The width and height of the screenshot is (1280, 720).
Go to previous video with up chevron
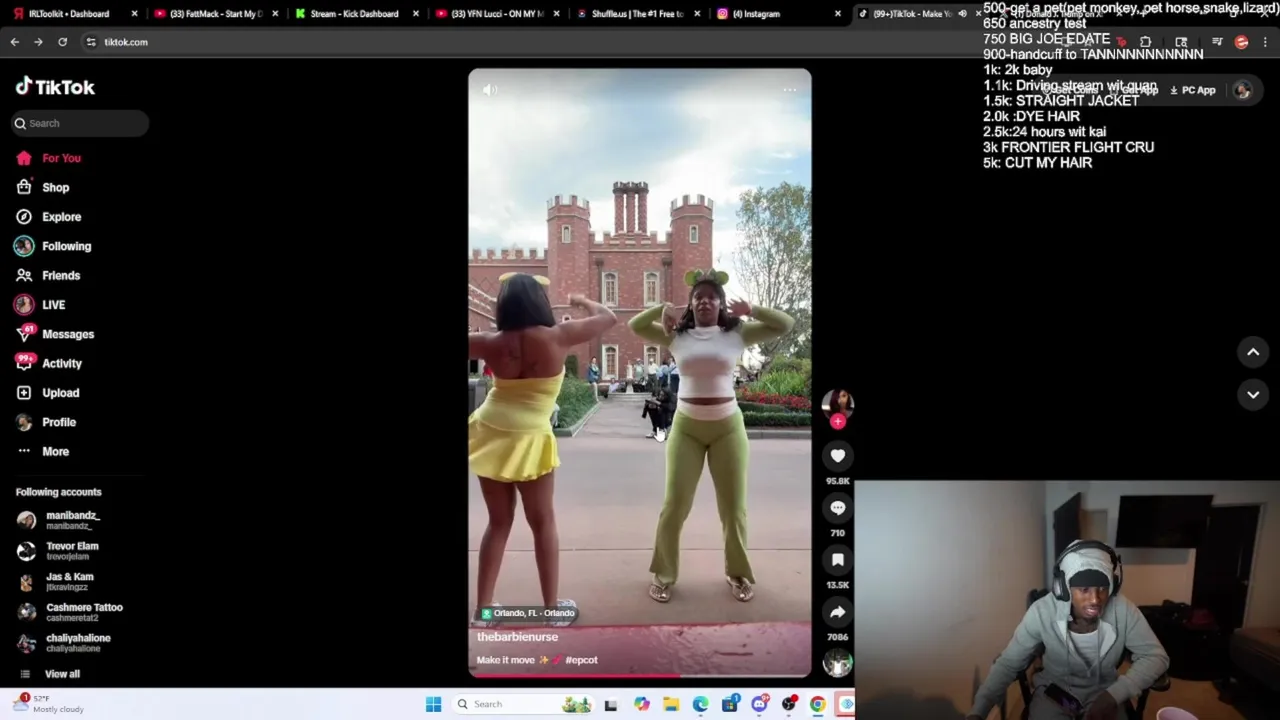tap(1253, 352)
